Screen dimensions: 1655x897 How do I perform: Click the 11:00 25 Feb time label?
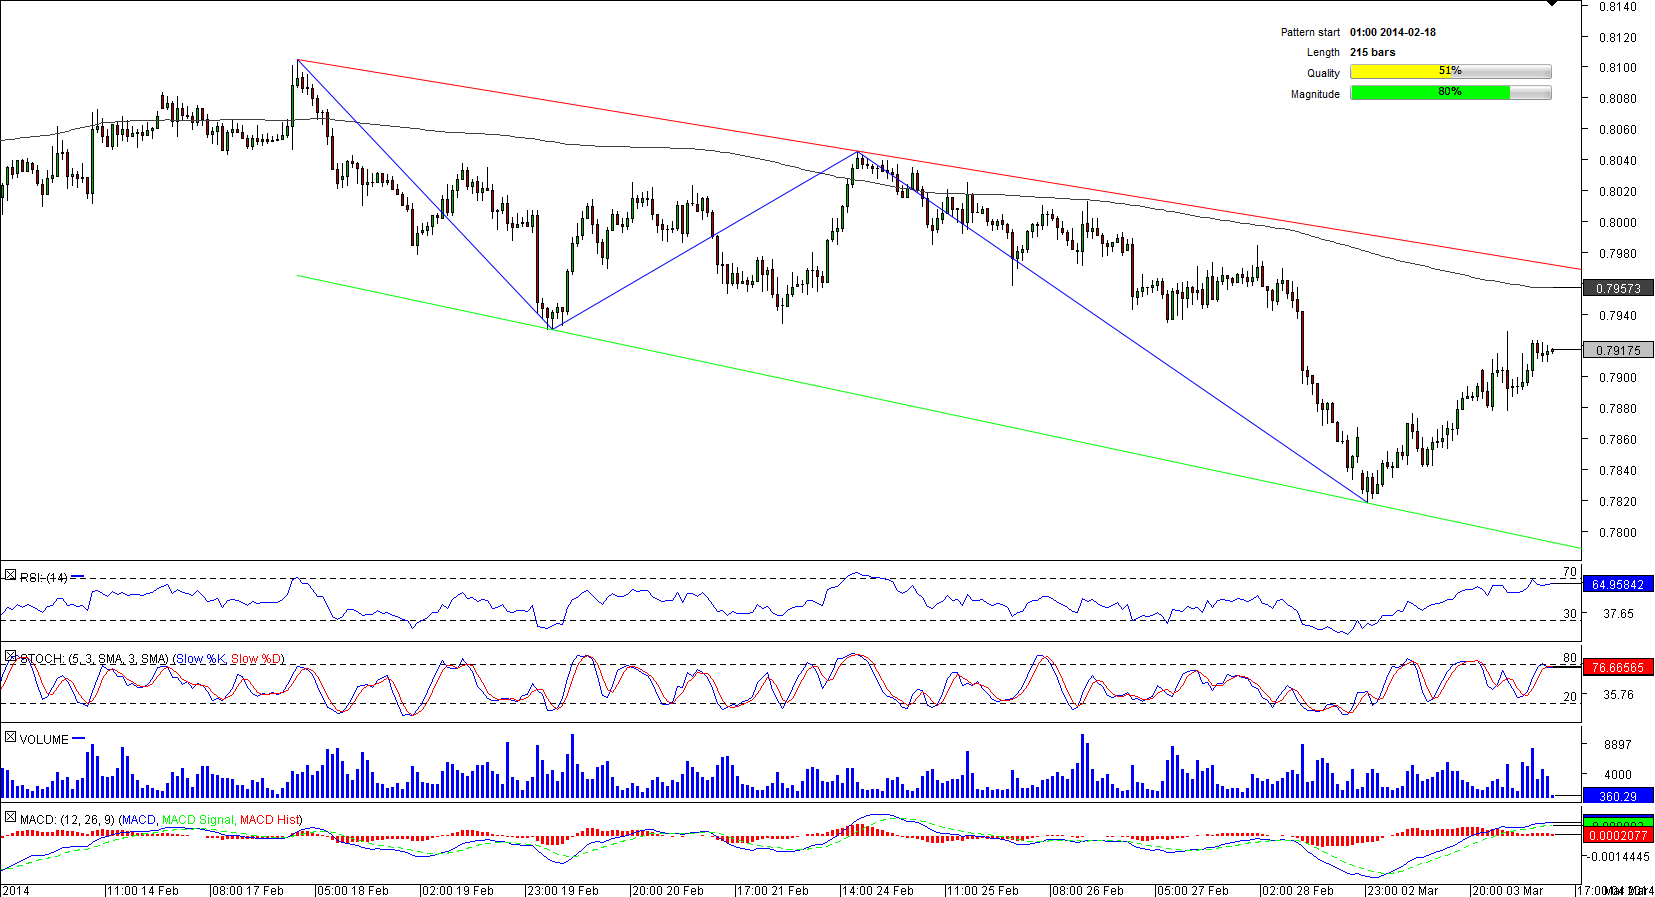pos(983,890)
